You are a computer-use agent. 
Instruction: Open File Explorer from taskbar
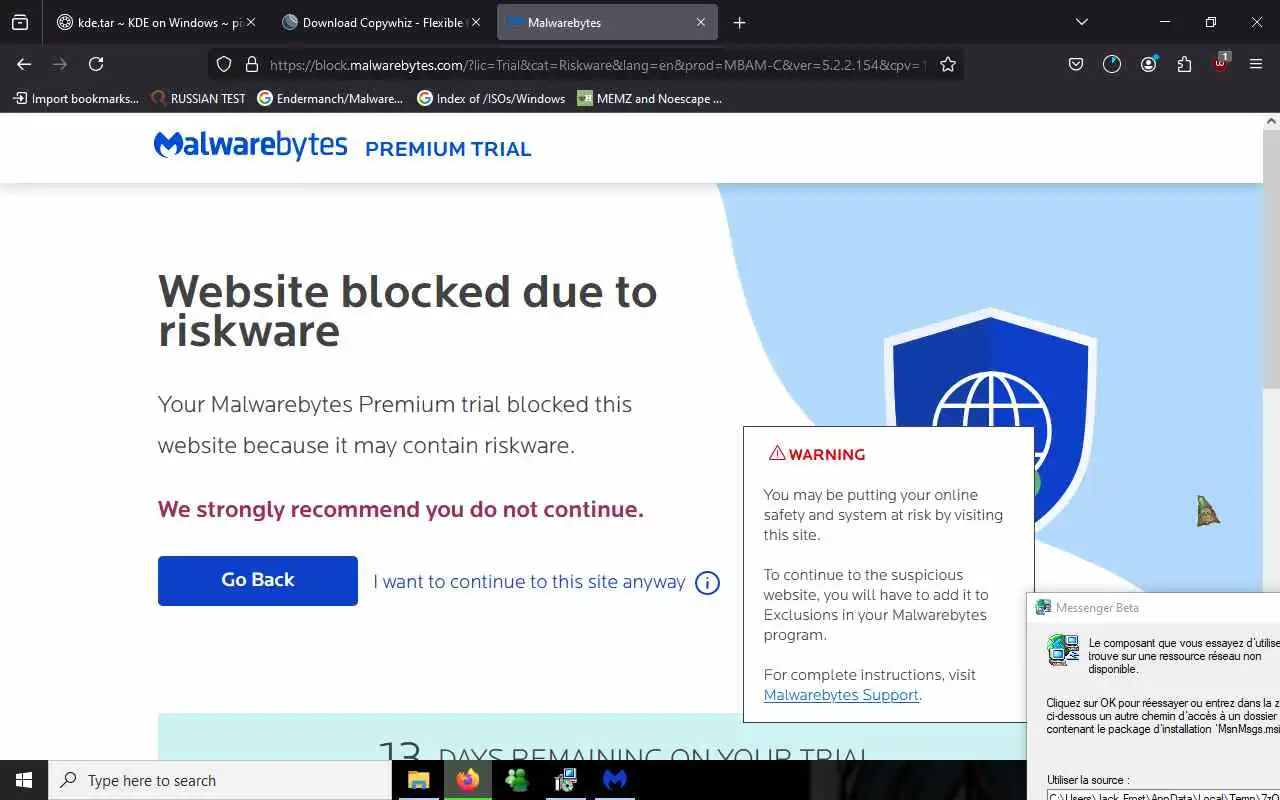[418, 780]
